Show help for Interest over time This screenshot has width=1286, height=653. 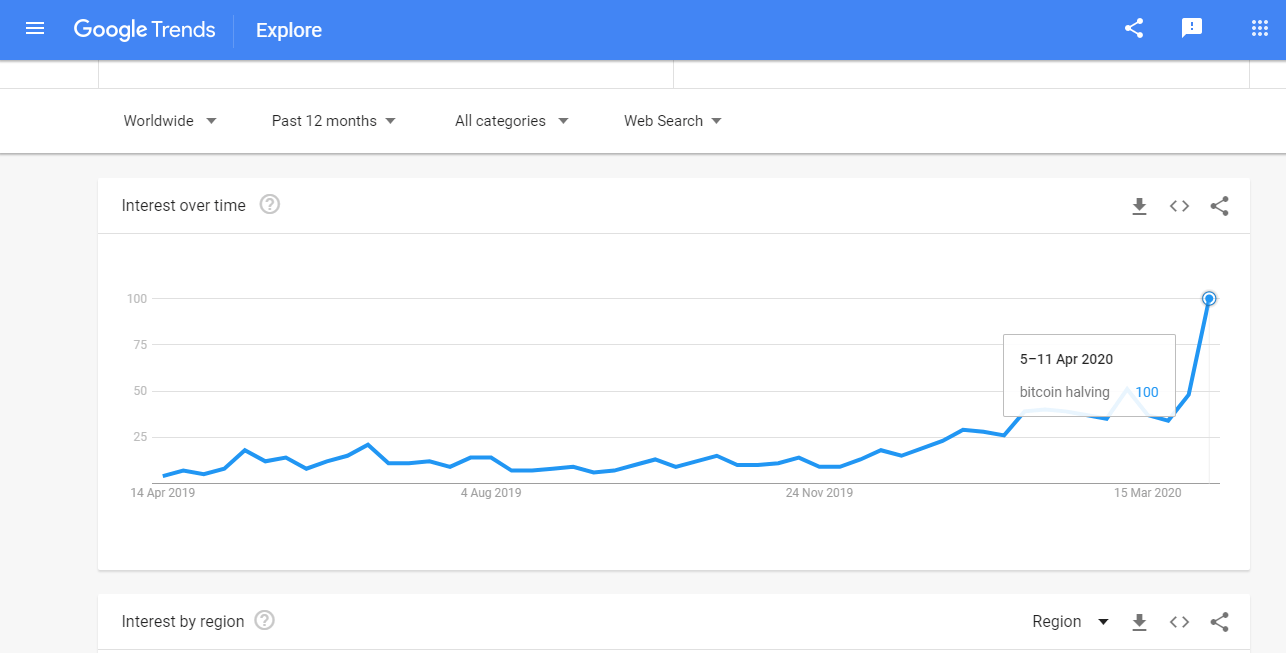pyautogui.click(x=270, y=205)
